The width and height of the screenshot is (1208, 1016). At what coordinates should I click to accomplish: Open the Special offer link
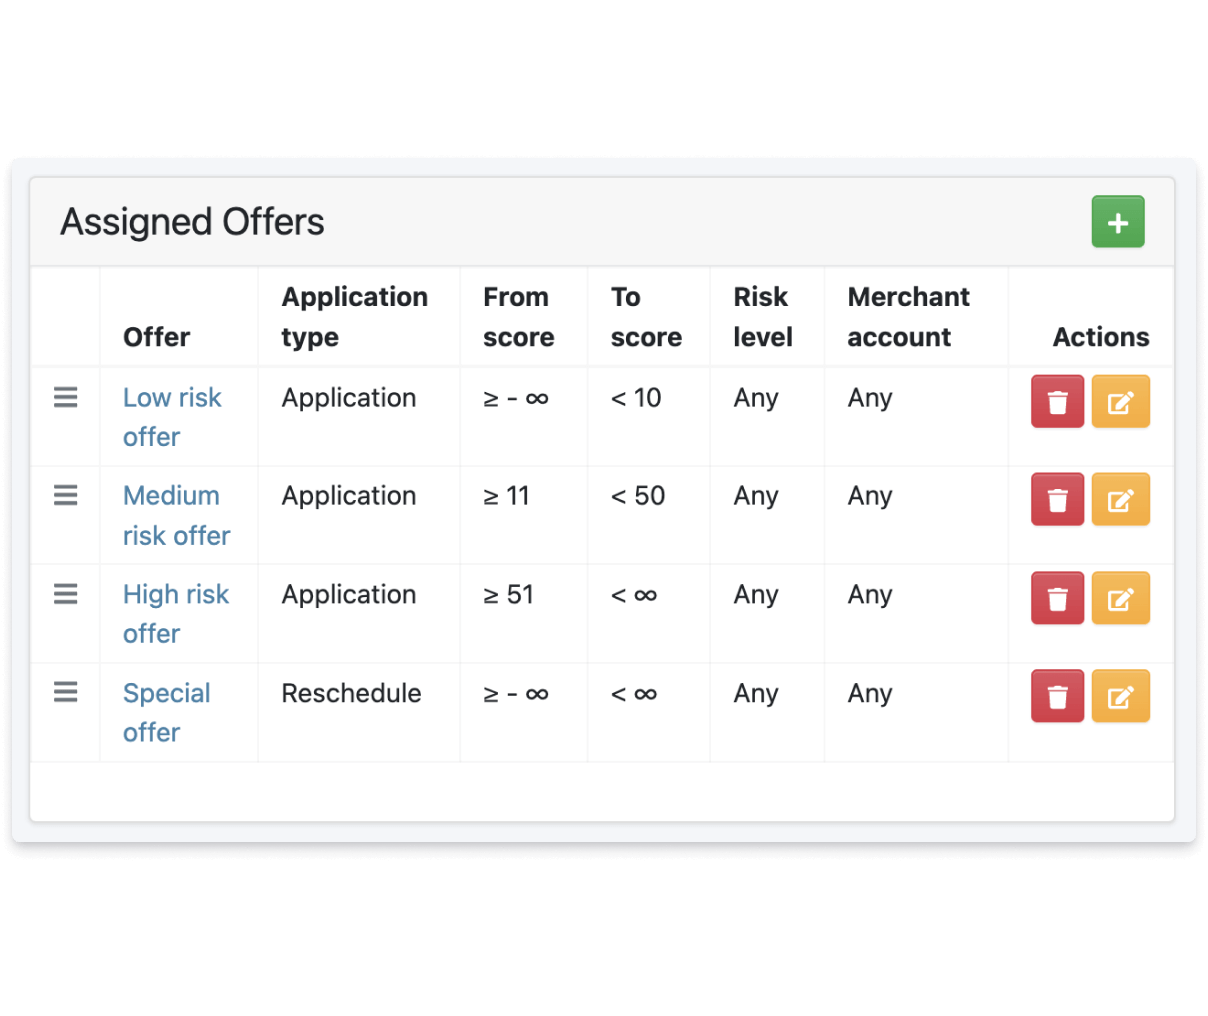tap(166, 712)
